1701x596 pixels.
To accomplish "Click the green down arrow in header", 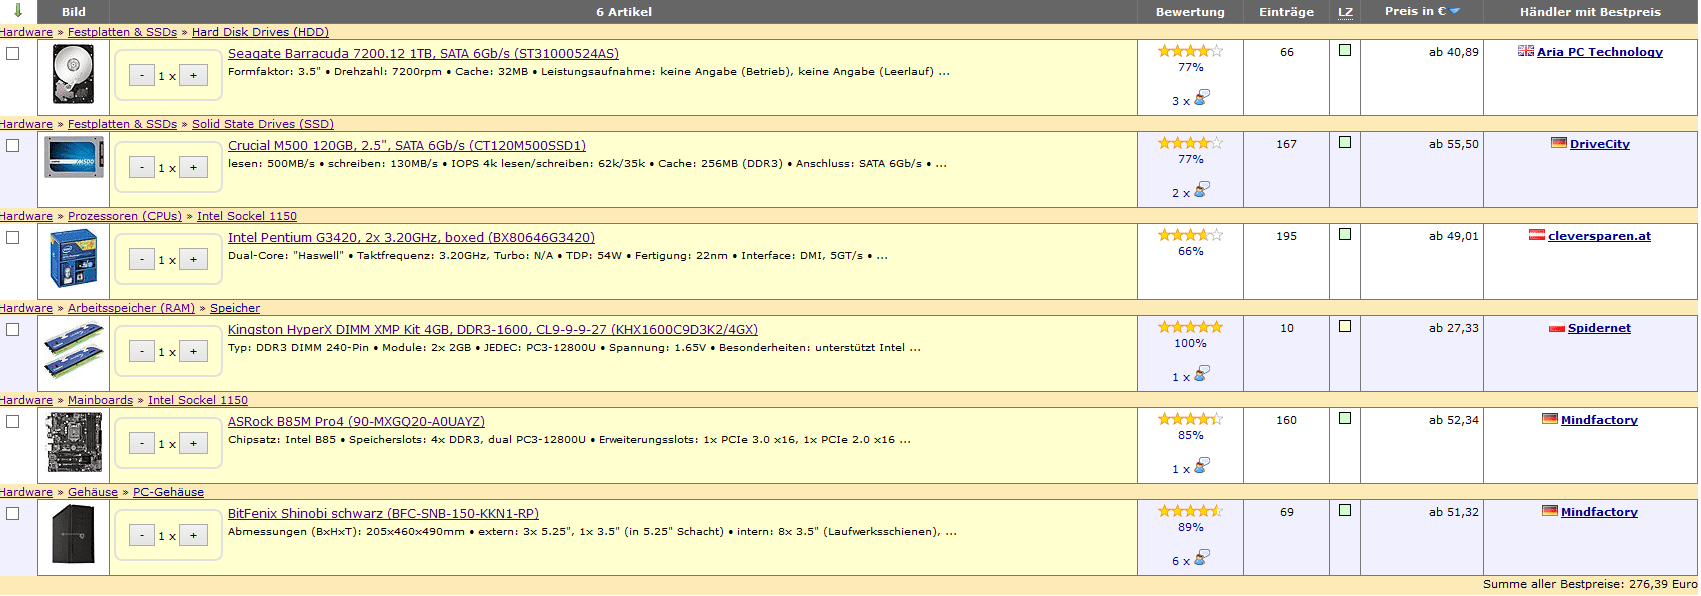I will click(18, 11).
